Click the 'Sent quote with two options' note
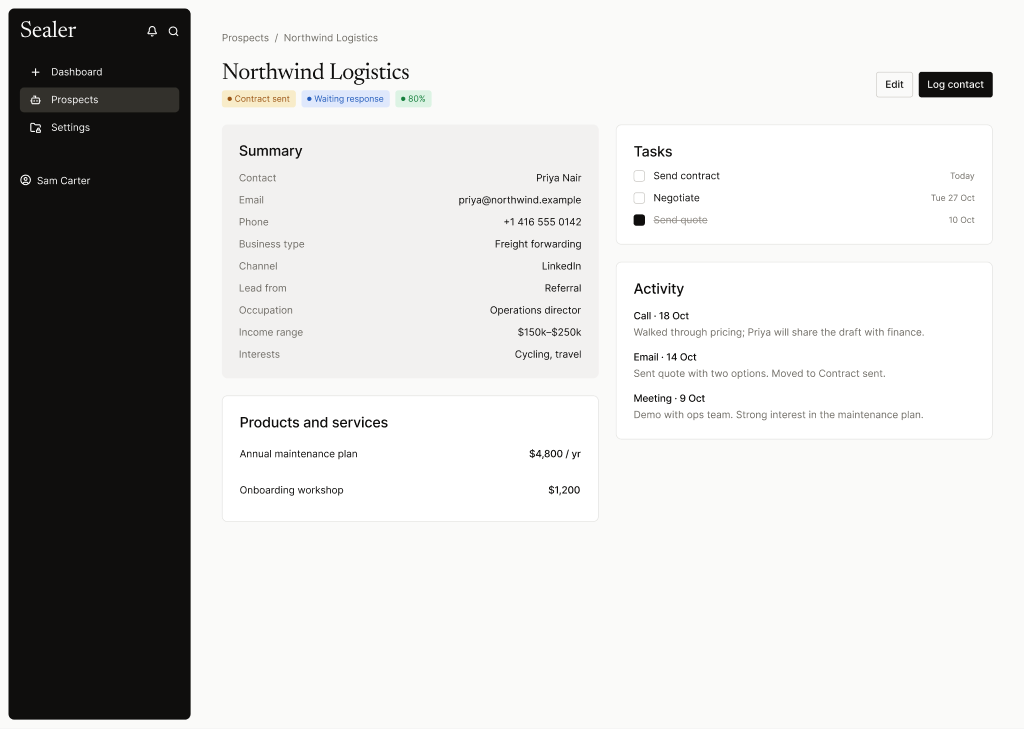The image size is (1024, 729). click(x=760, y=374)
